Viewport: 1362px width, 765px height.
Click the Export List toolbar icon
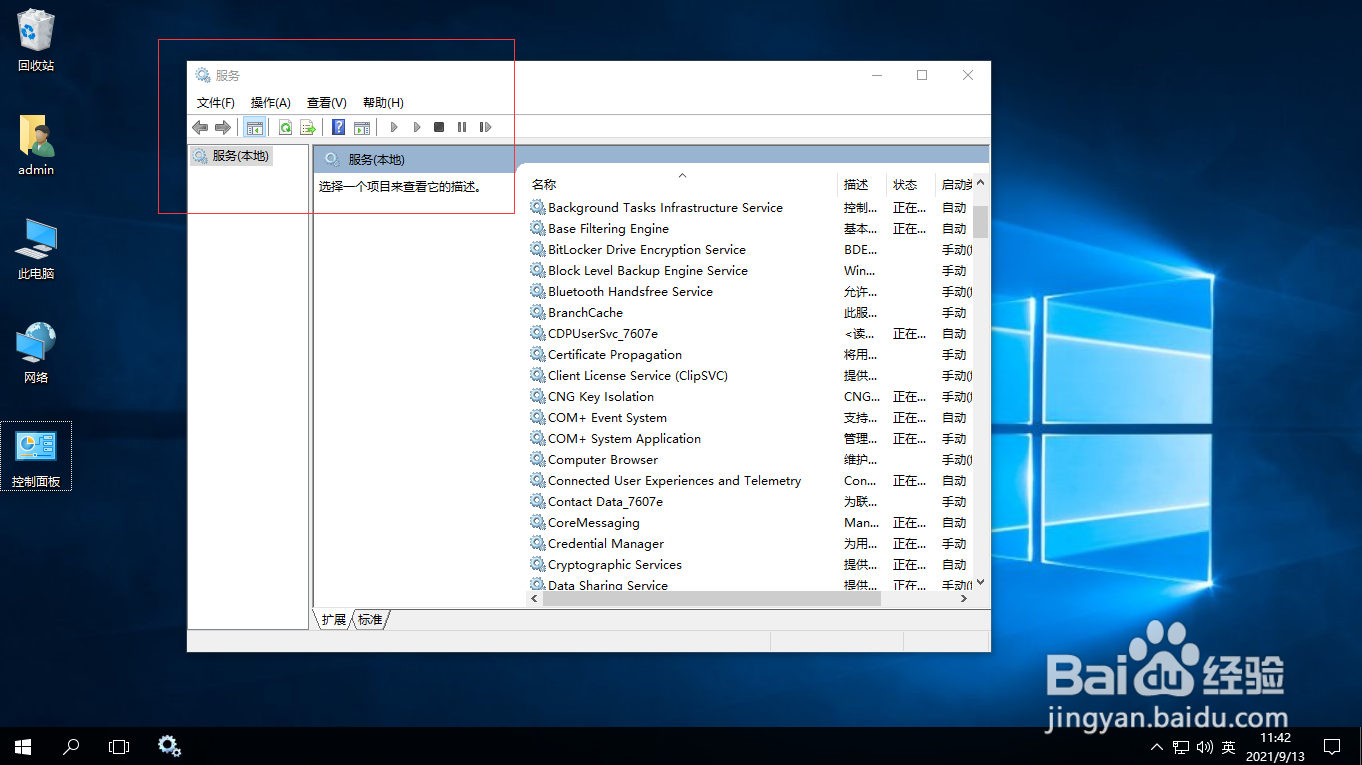pos(308,127)
